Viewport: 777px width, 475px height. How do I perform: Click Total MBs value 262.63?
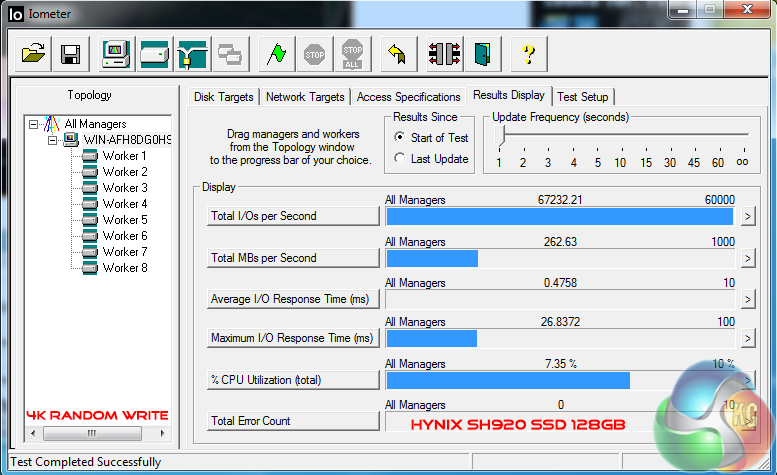pyautogui.click(x=560, y=242)
